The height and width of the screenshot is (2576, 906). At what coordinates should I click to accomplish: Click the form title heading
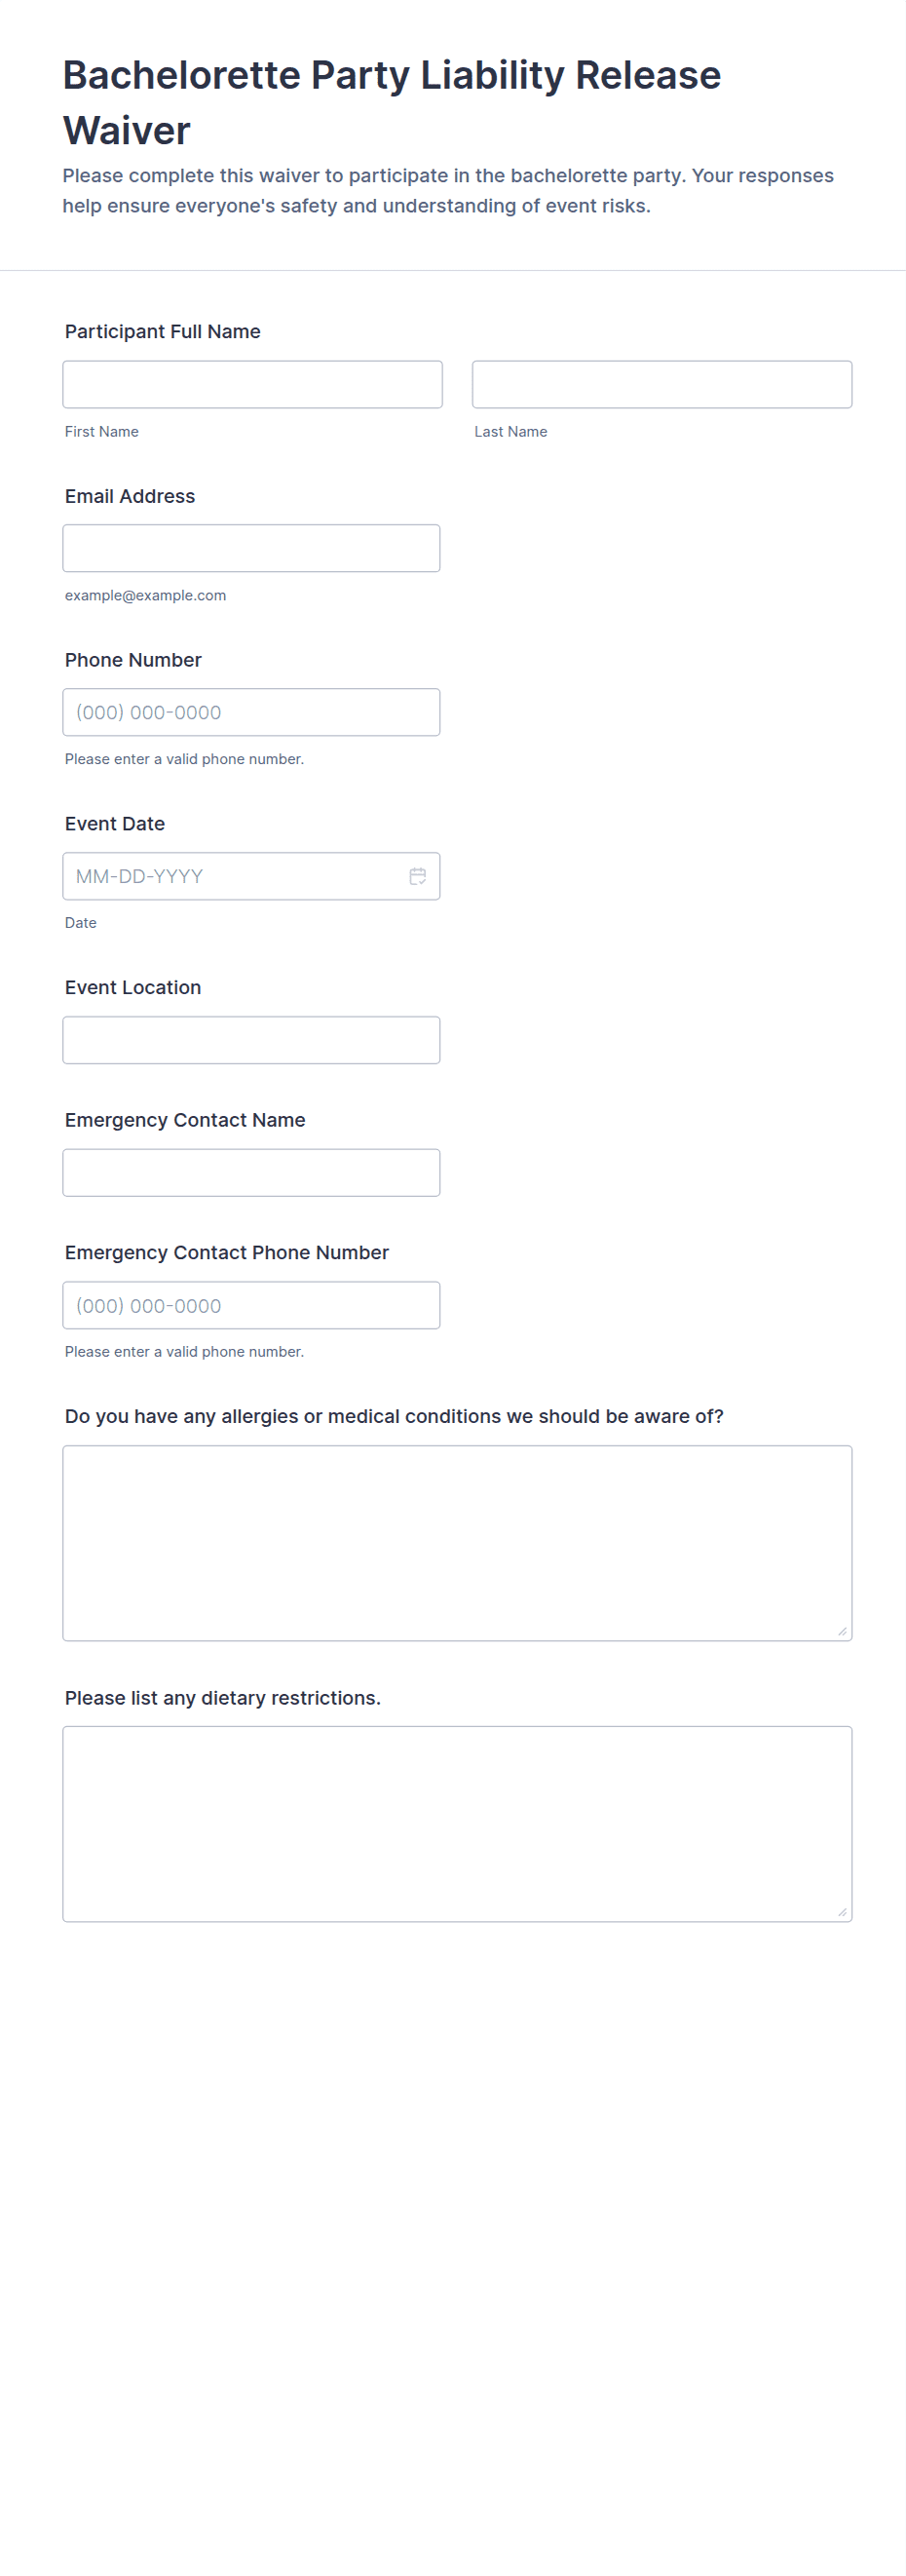click(x=392, y=103)
